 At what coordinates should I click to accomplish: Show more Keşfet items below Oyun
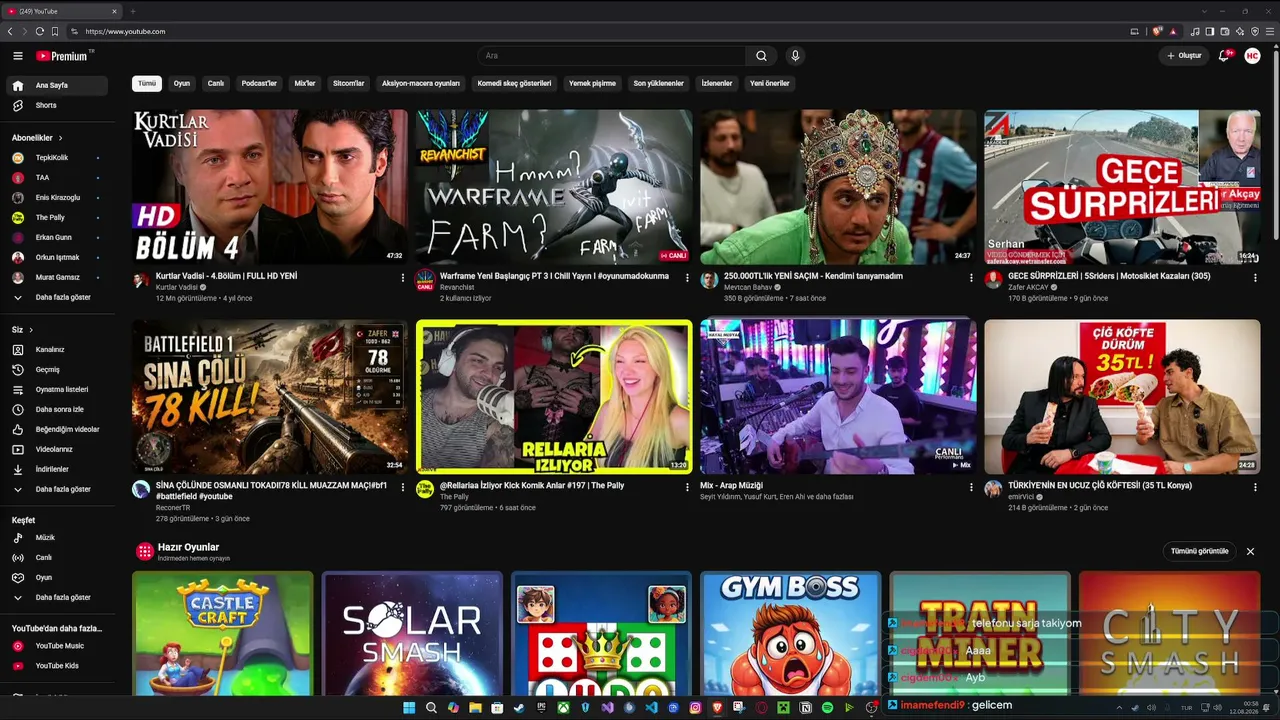(x=58, y=597)
